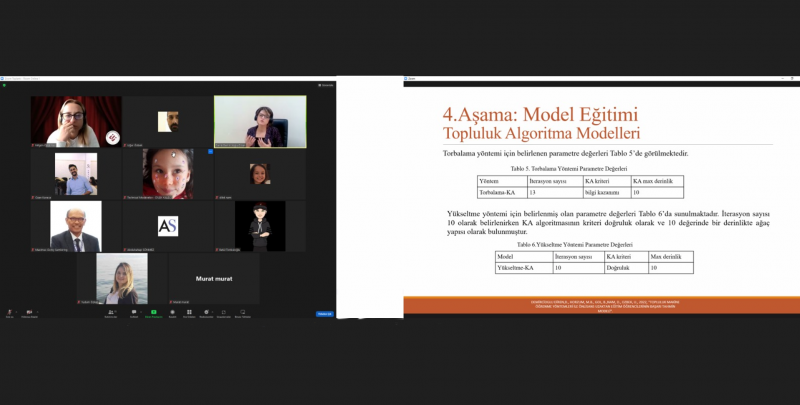Click the green encryption shield icon
800x405 pixels.
pos(5,85)
